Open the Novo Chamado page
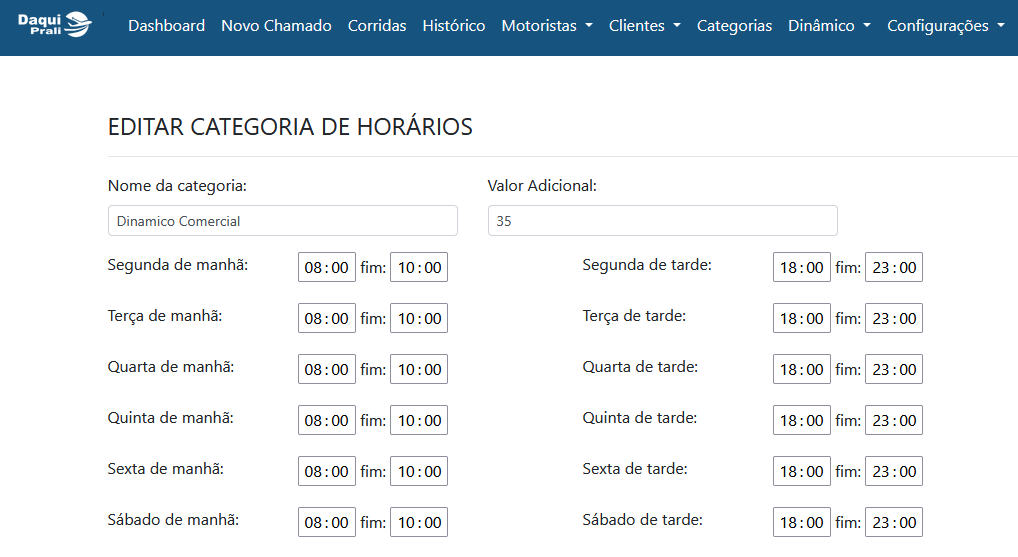Screen dimensions: 1018x557 [276, 25]
